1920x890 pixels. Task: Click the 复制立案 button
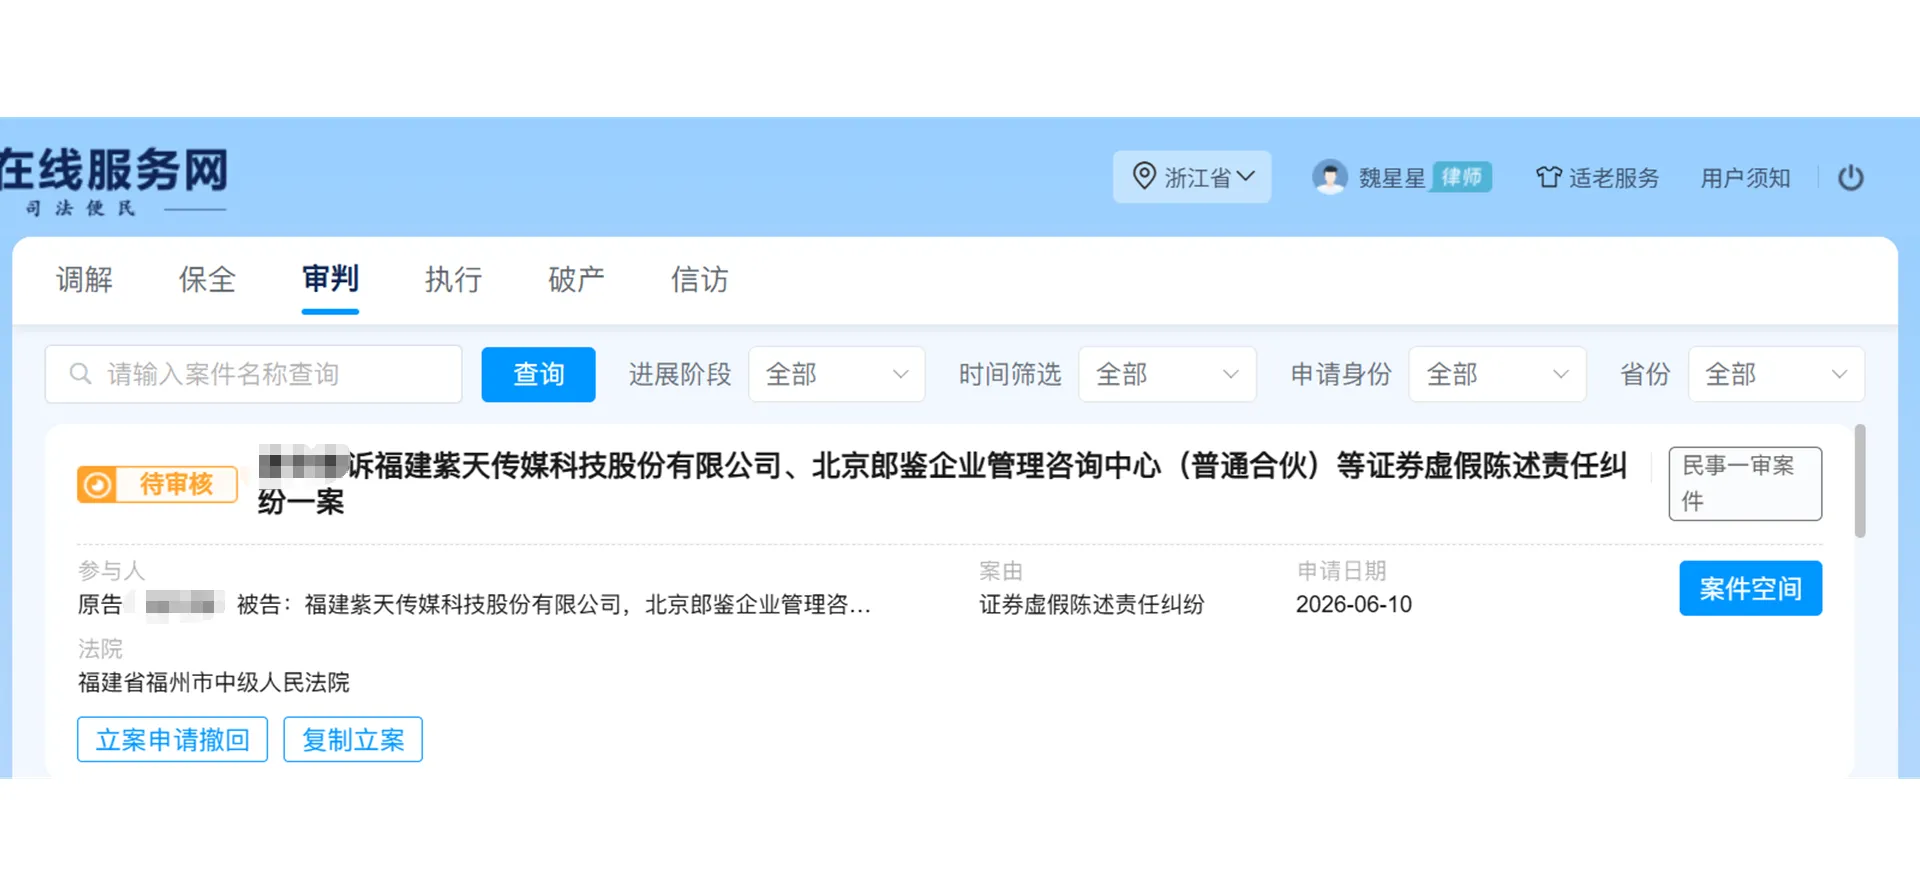pos(353,739)
